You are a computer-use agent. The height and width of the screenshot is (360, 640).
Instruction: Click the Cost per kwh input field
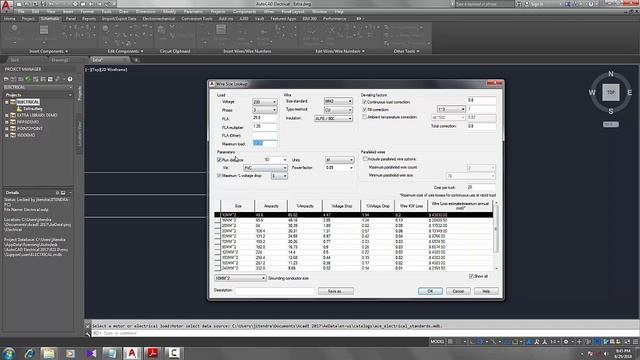[x=482, y=187]
